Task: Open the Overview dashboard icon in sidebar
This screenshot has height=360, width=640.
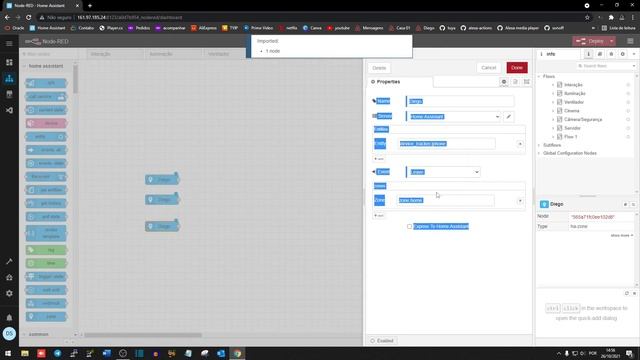Action: click(9, 62)
